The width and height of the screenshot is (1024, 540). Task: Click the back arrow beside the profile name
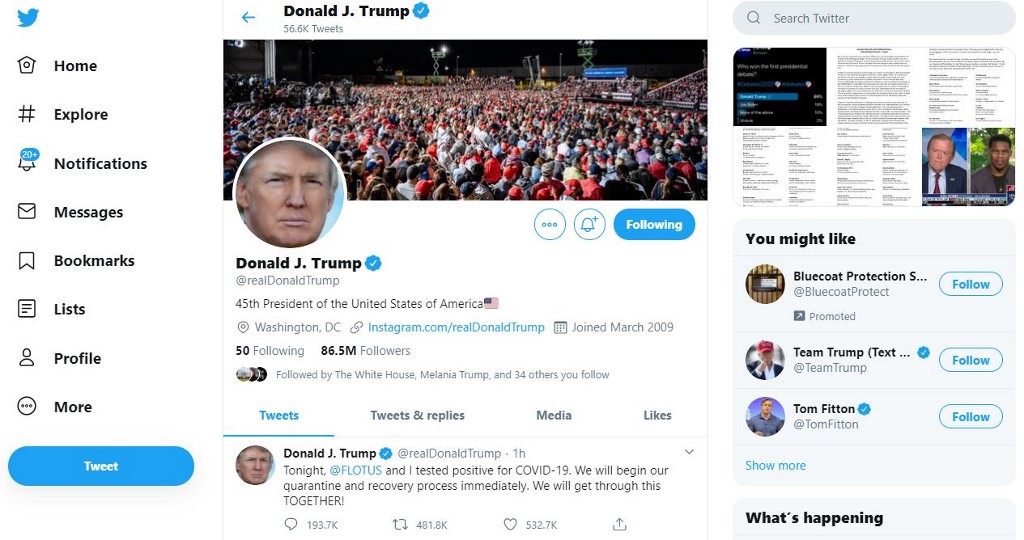point(248,18)
